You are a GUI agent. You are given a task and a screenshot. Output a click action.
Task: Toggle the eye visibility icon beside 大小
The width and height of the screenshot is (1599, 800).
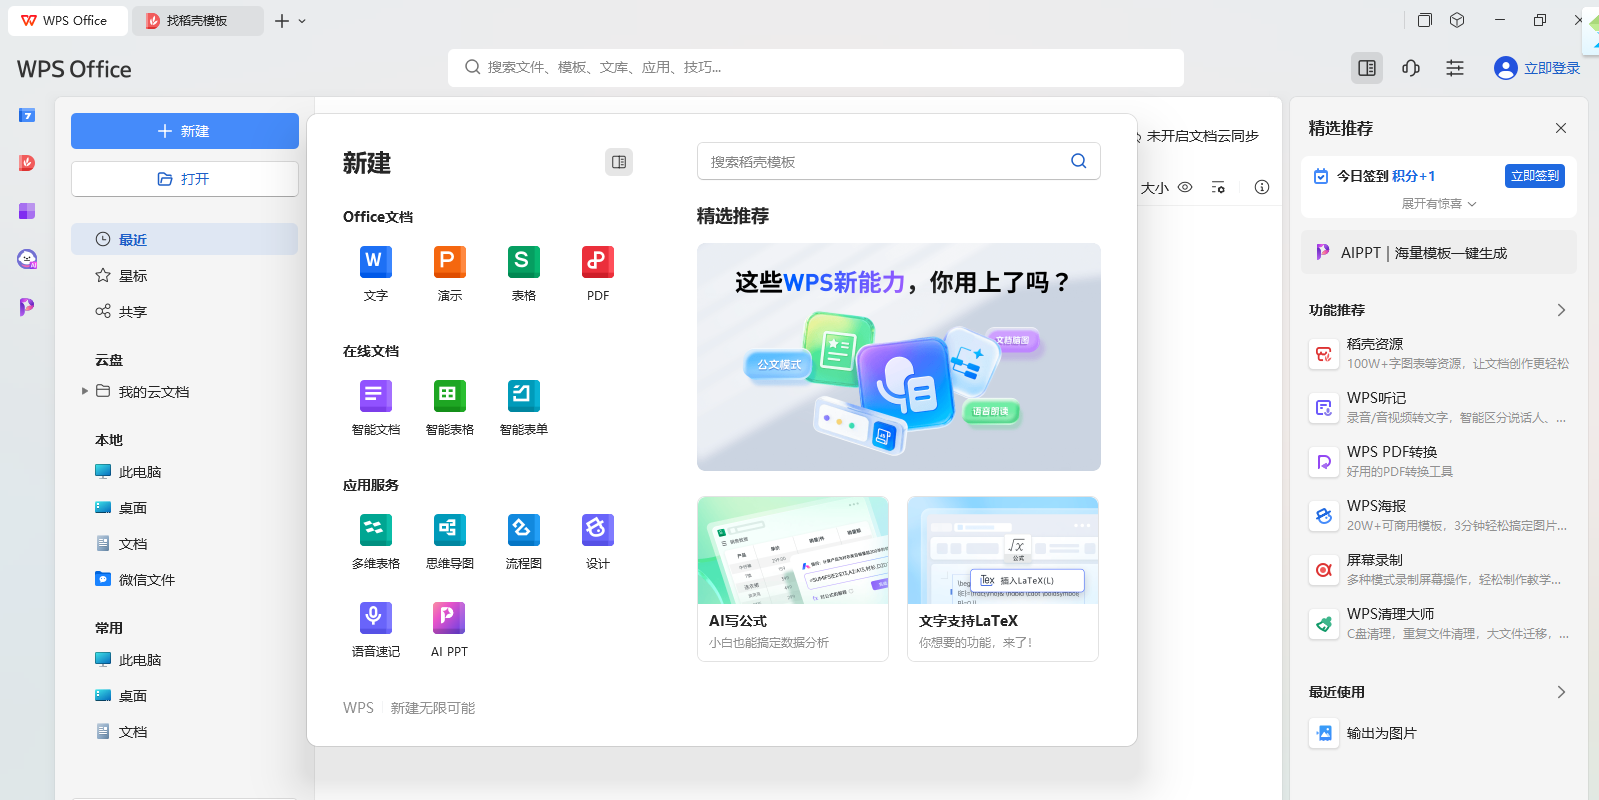[1185, 187]
